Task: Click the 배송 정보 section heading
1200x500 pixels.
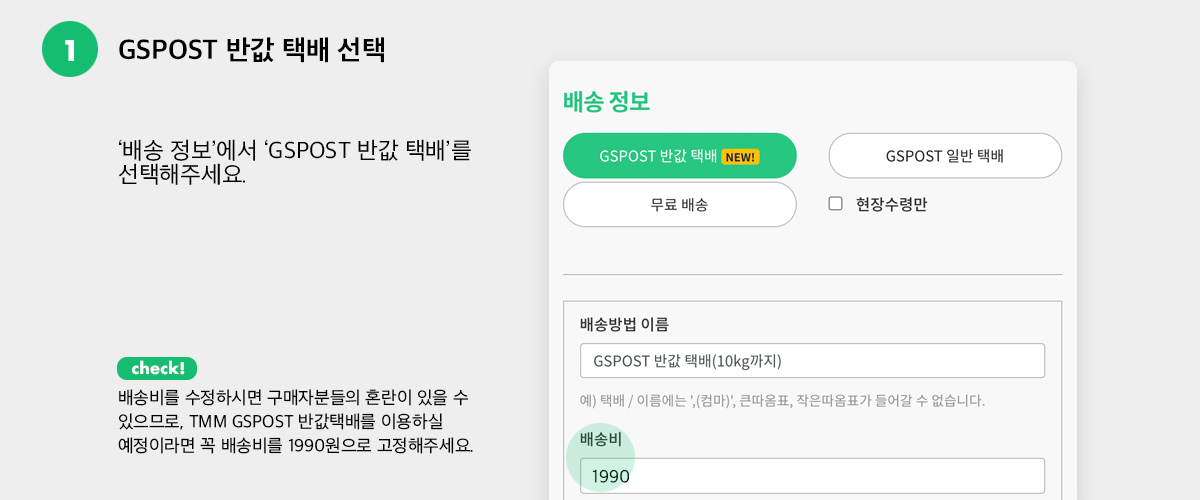Action: [x=607, y=101]
